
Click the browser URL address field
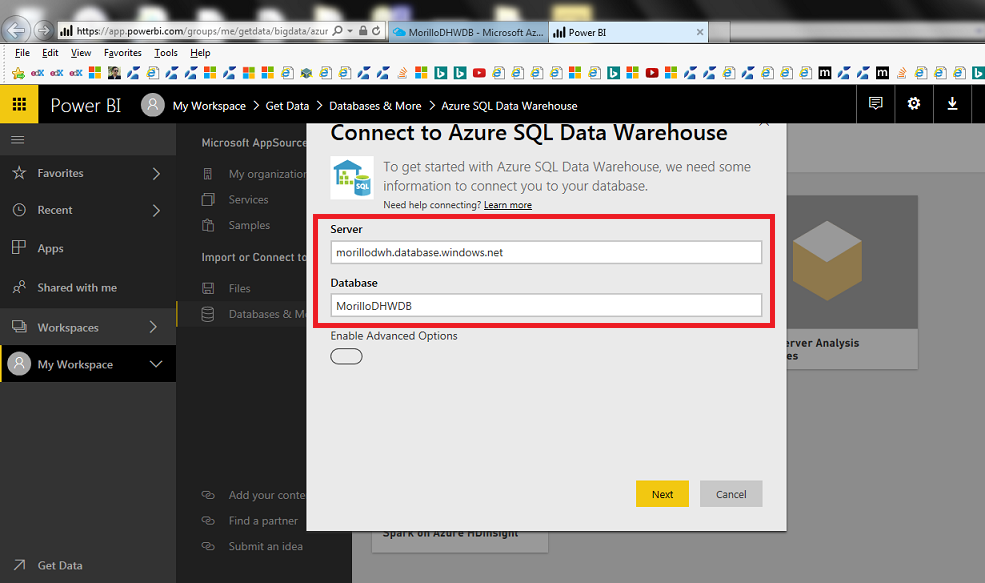pyautogui.click(x=202, y=31)
